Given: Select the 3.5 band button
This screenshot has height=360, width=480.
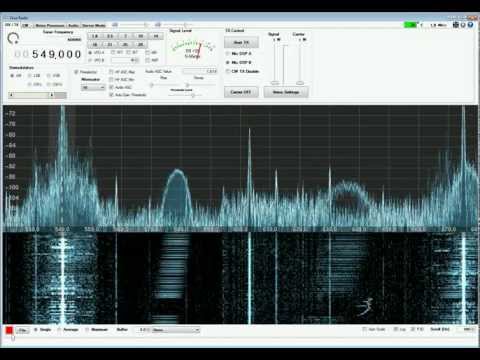Looking at the screenshot, I should click(110, 36).
